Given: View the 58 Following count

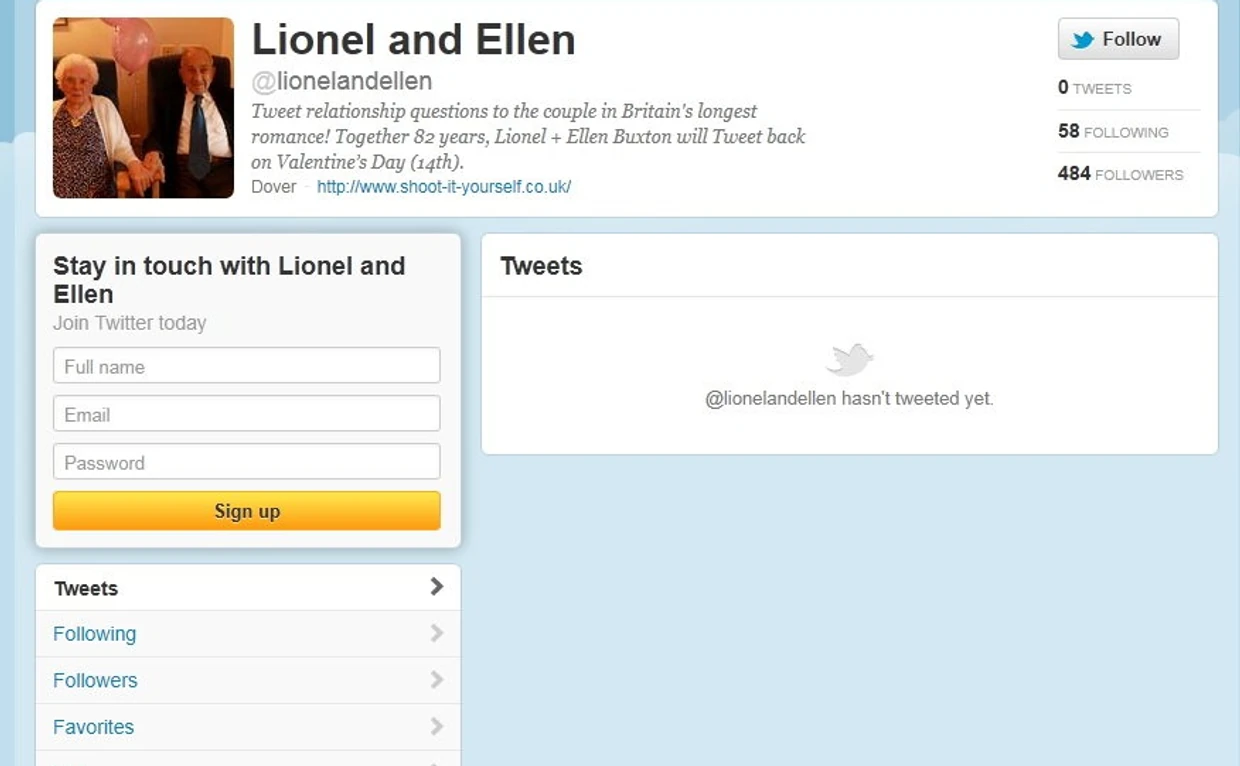Looking at the screenshot, I should point(1113,132).
